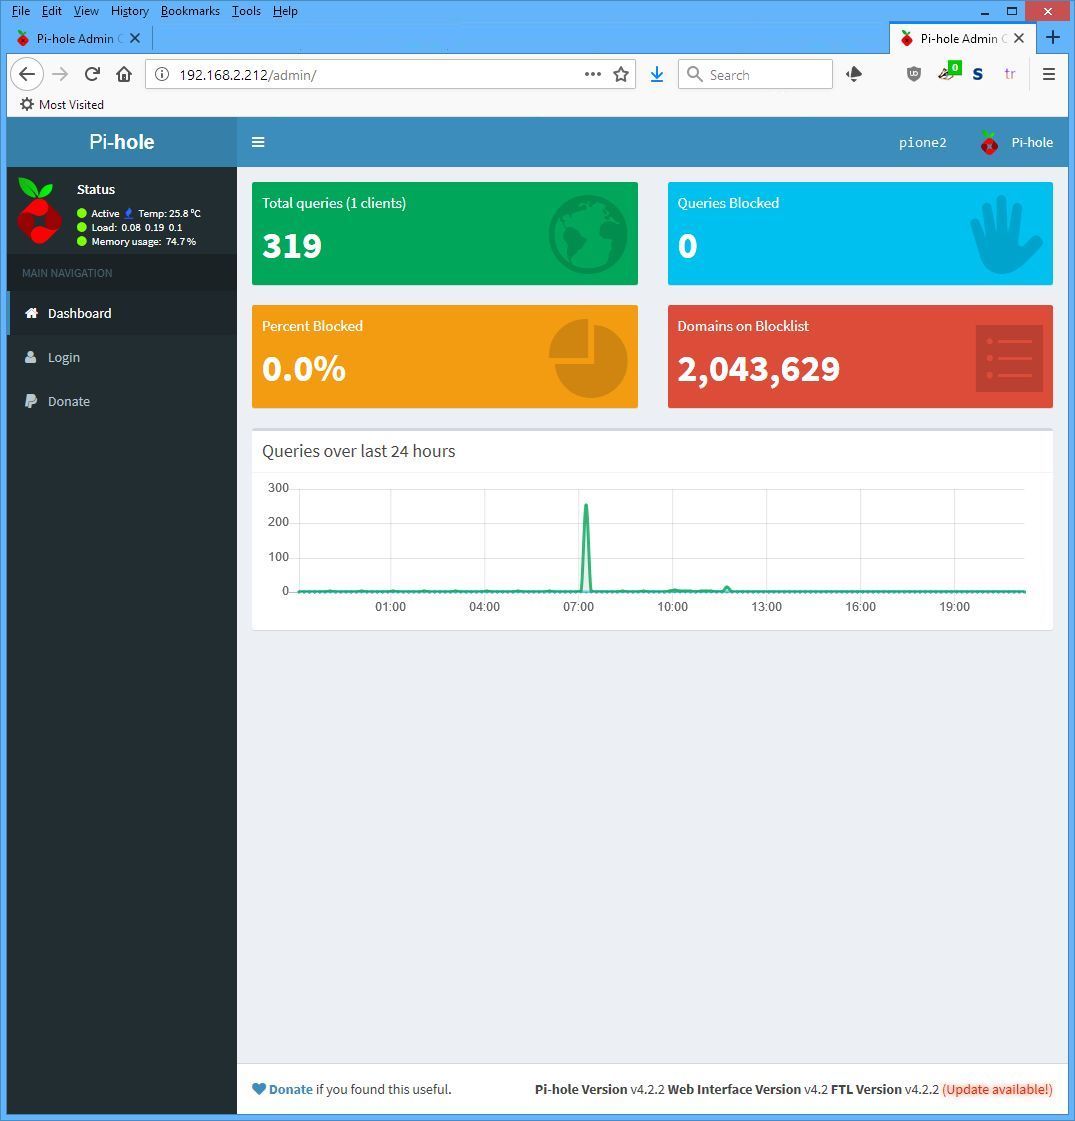Click the 'Load: 0.08 0.19 0.1' status text
This screenshot has width=1075, height=1121.
(137, 227)
